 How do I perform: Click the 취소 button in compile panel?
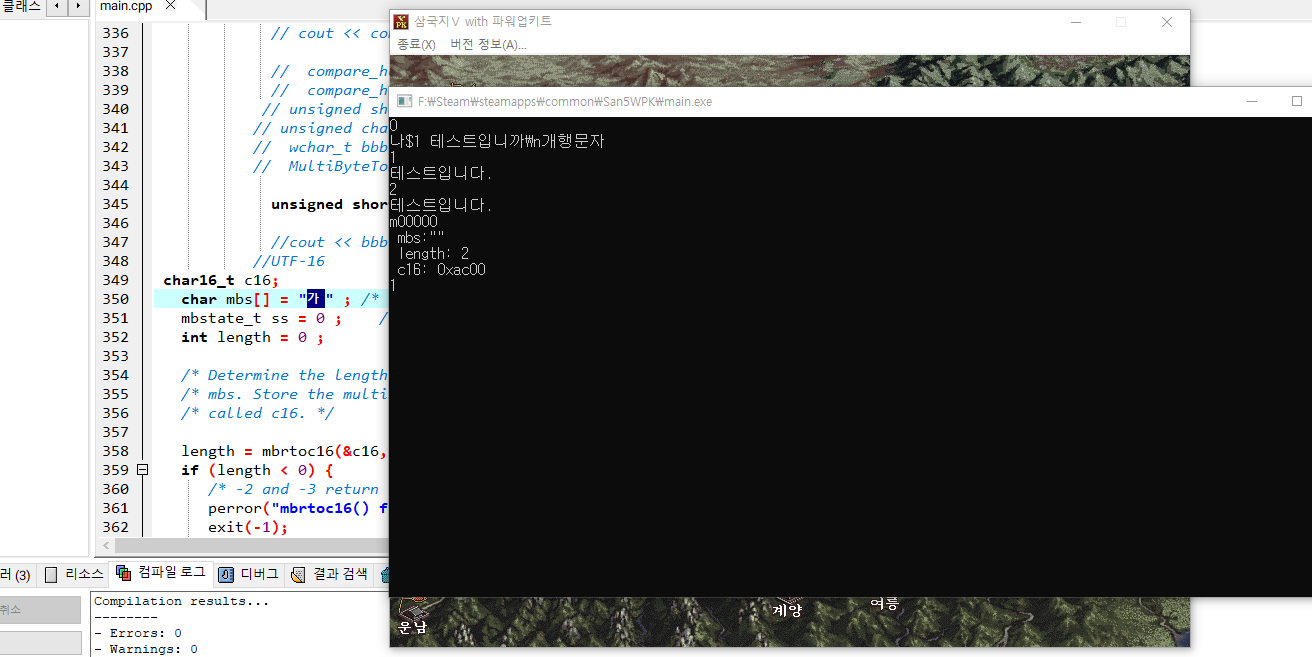click(40, 609)
